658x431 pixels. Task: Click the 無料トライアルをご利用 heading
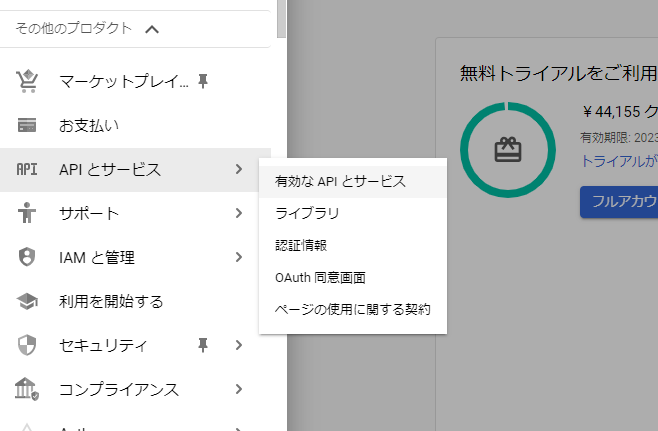pos(559,73)
